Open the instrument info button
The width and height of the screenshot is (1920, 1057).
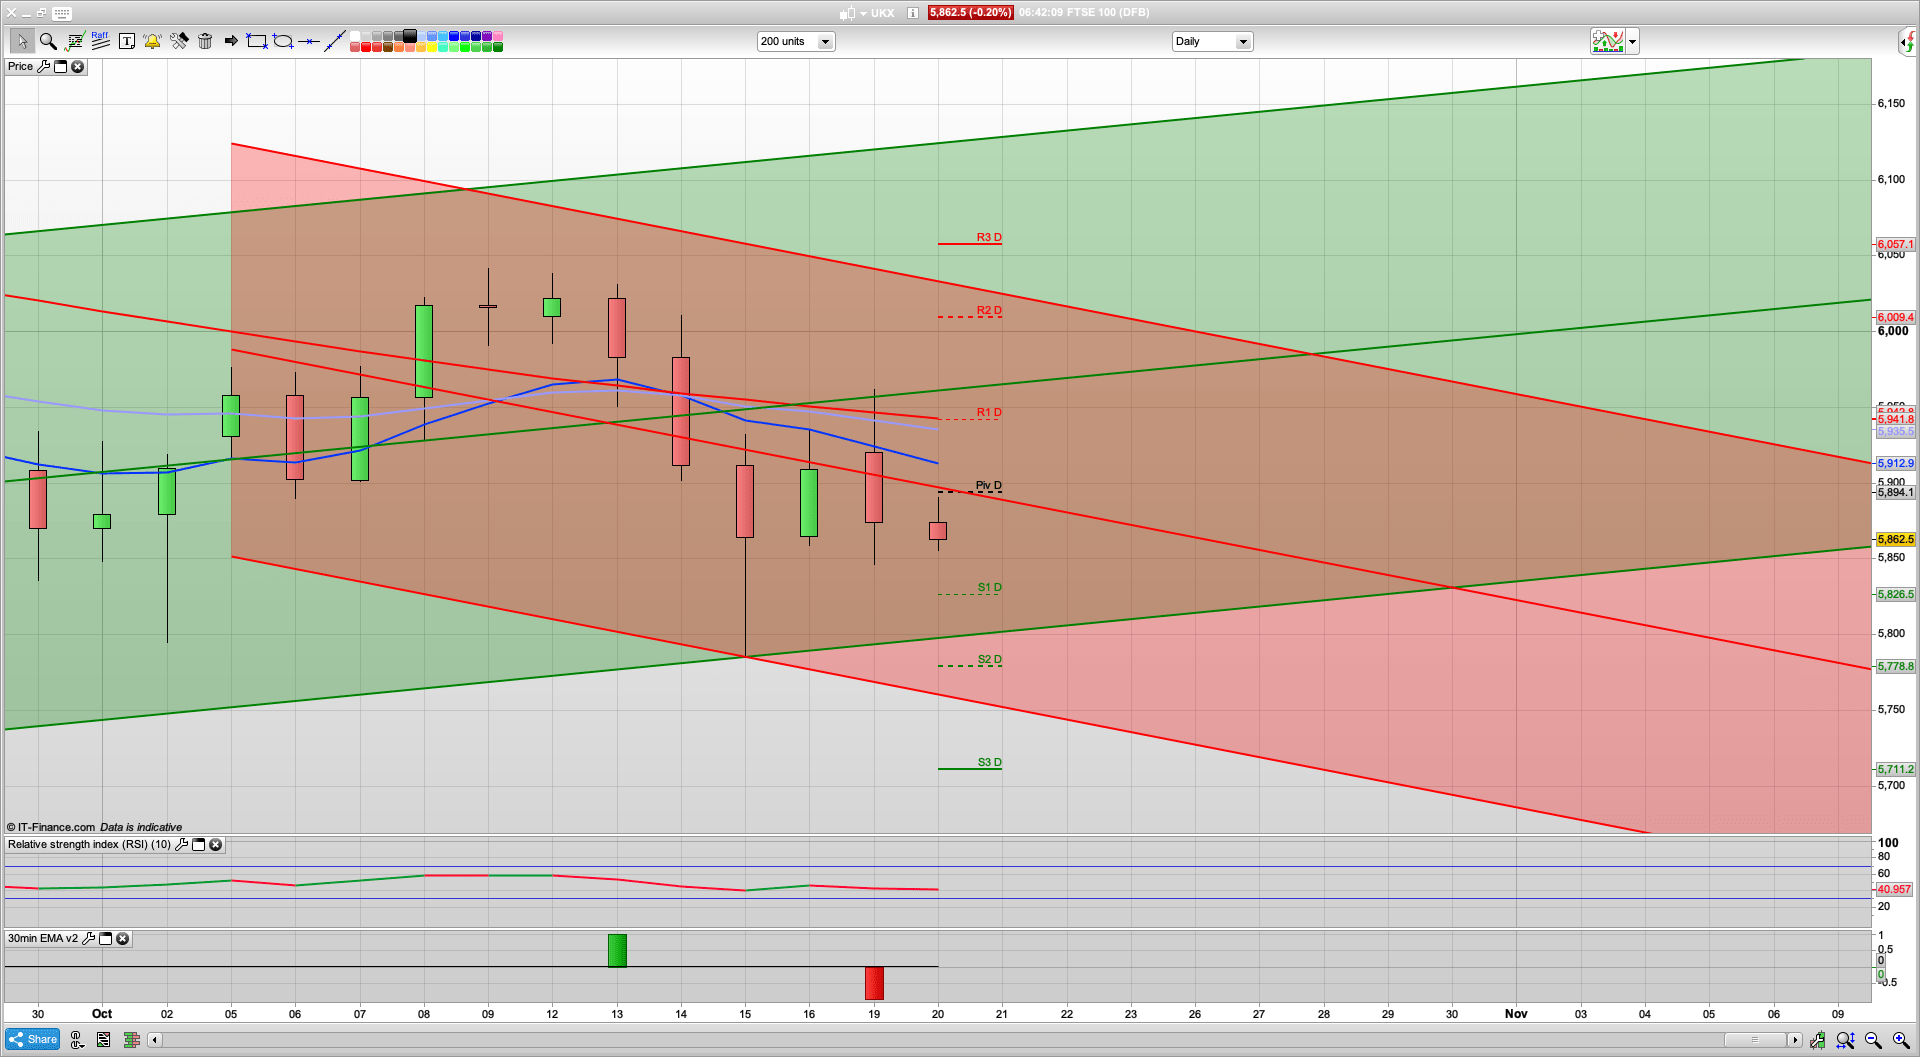(x=911, y=13)
